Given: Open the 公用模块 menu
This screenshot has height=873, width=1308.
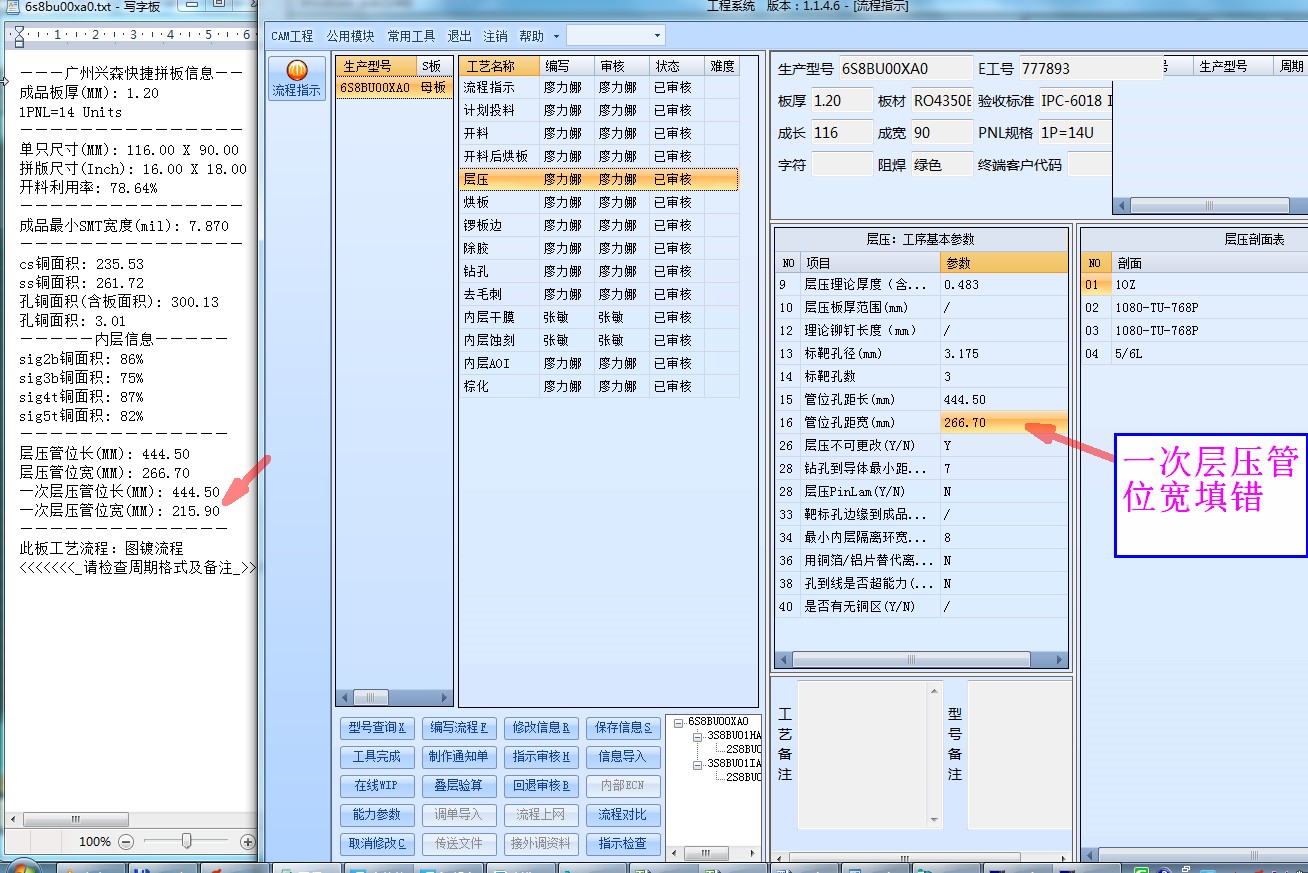Looking at the screenshot, I should pyautogui.click(x=350, y=36).
